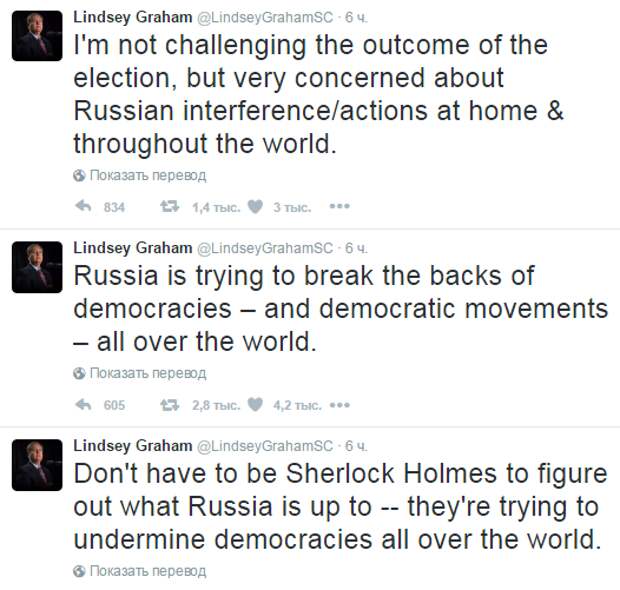Open the 6 ч. timestamp on first tweet
Image resolution: width=620 pixels, height=590 pixels.
coord(356,17)
